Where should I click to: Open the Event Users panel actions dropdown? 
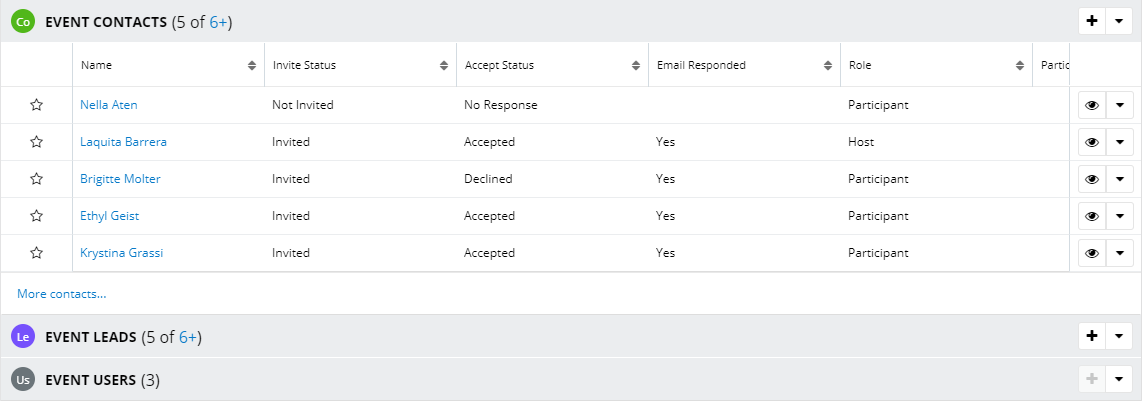coord(1119,378)
